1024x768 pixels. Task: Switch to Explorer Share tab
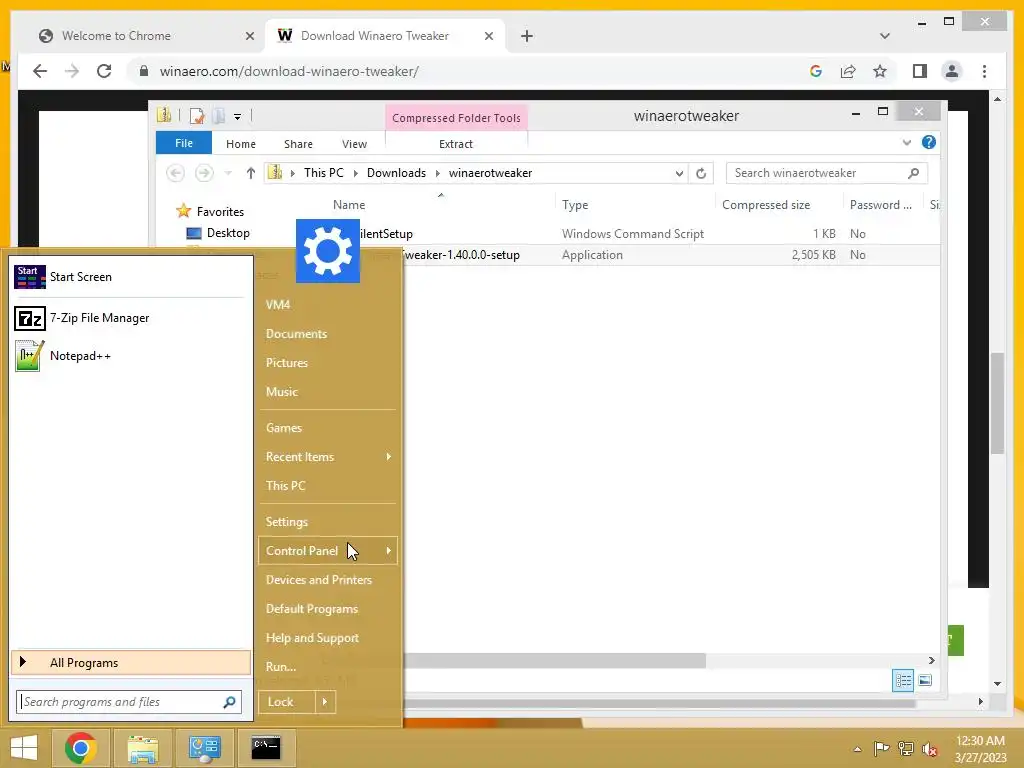(298, 144)
